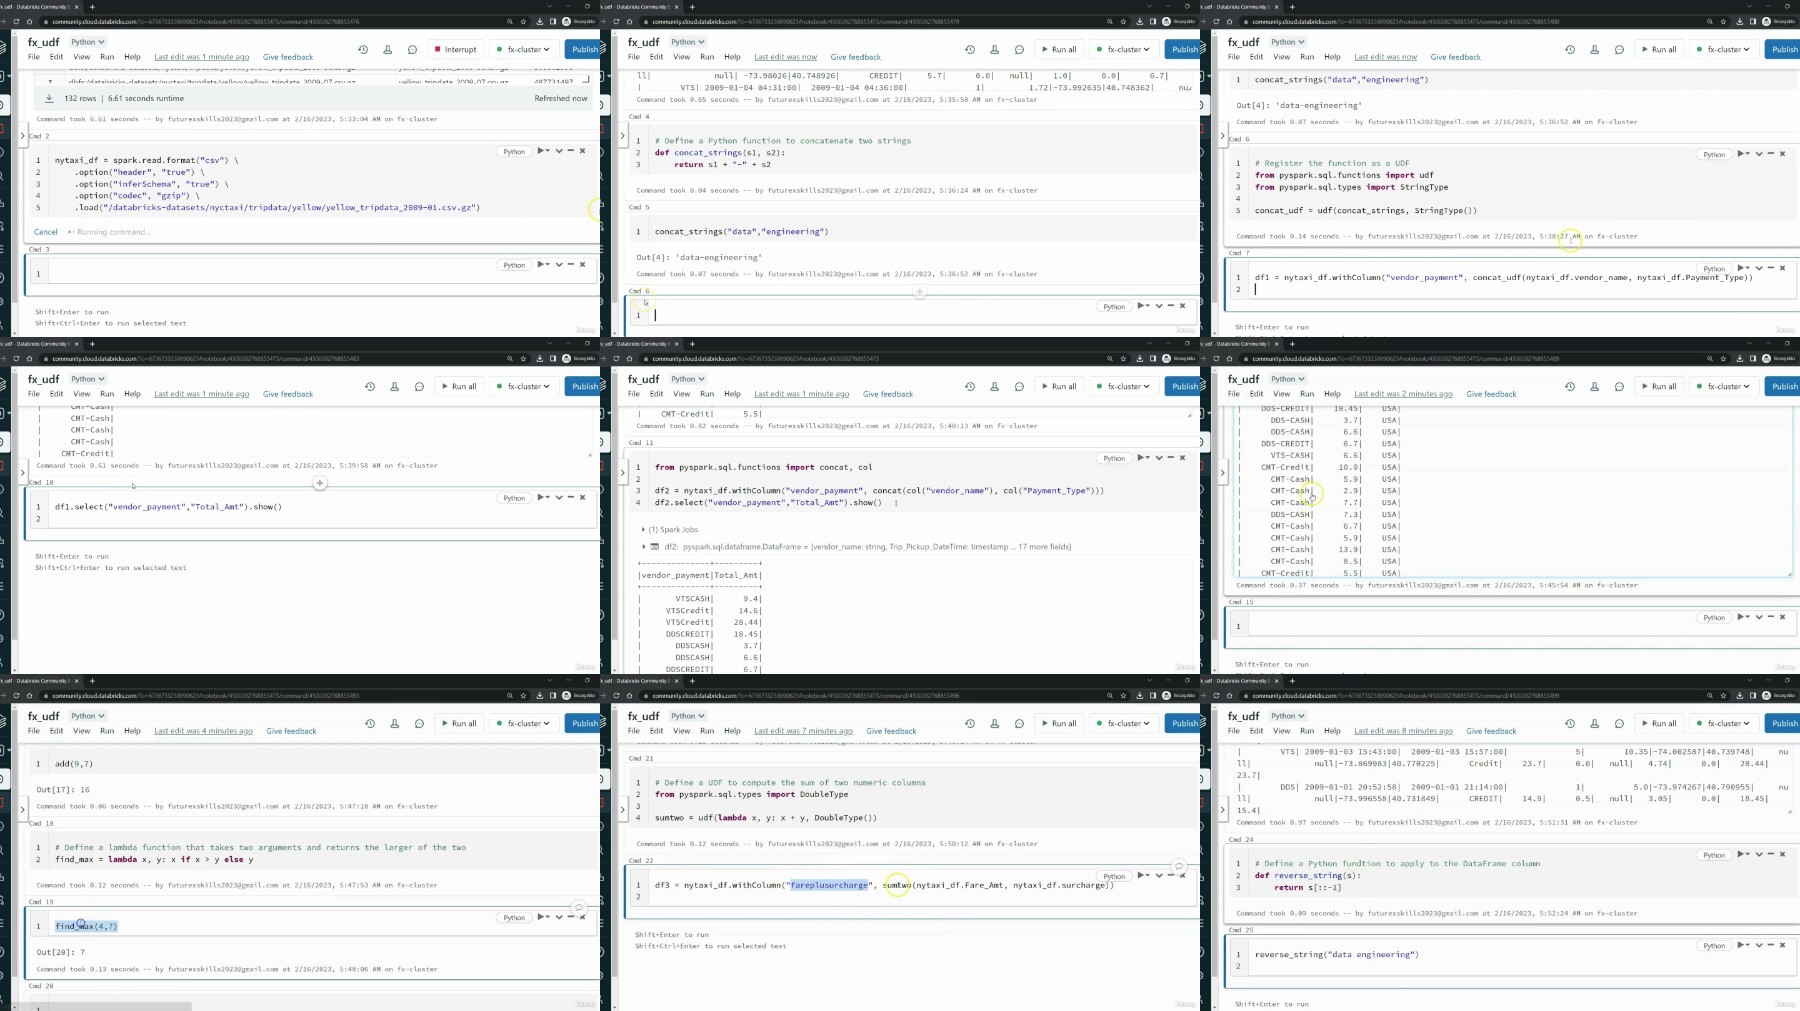Screen dimensions: 1800x1011
Task: Open Edit menu in notebook edited 2 minutes ago
Action: coord(1256,394)
